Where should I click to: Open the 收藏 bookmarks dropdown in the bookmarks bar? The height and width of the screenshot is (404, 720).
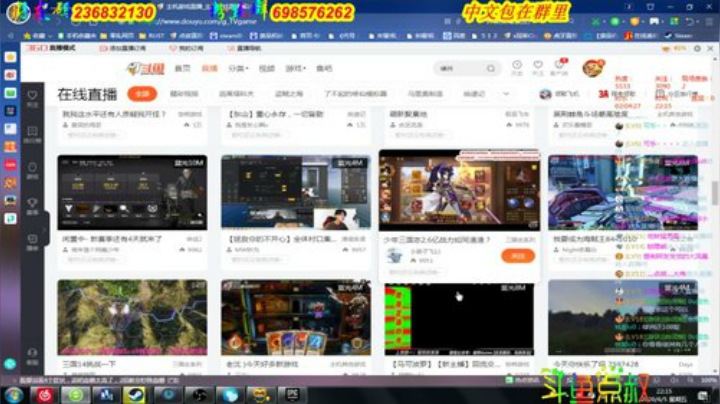pyautogui.click(x=38, y=35)
